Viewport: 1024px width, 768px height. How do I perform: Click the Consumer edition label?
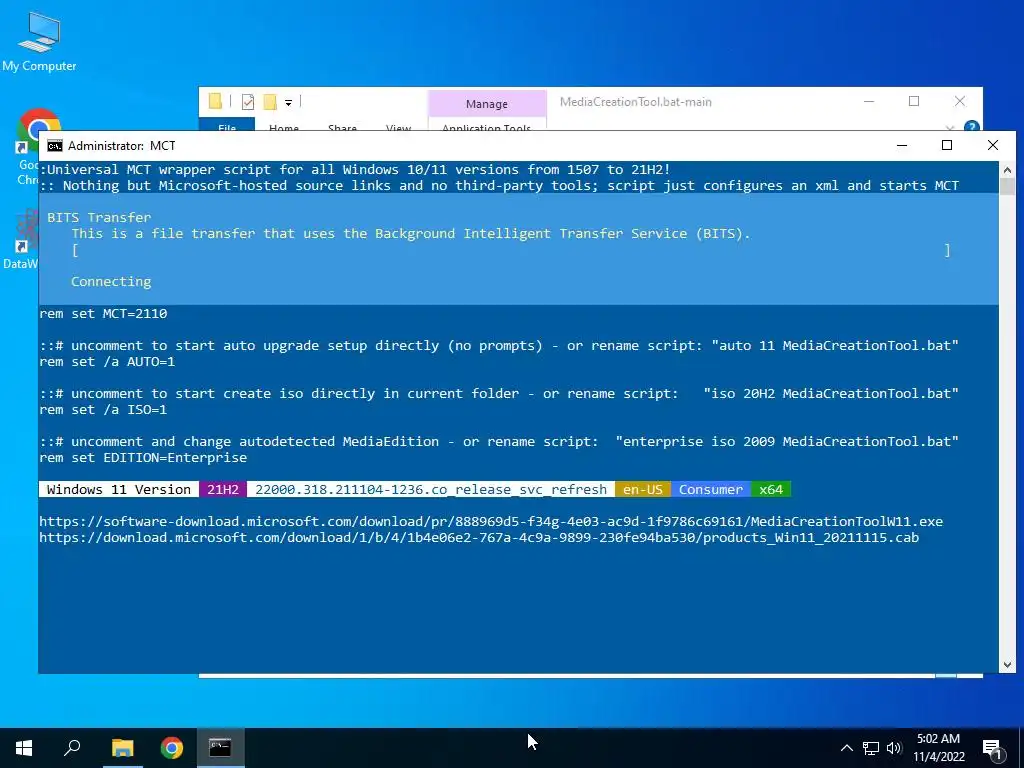pos(711,489)
